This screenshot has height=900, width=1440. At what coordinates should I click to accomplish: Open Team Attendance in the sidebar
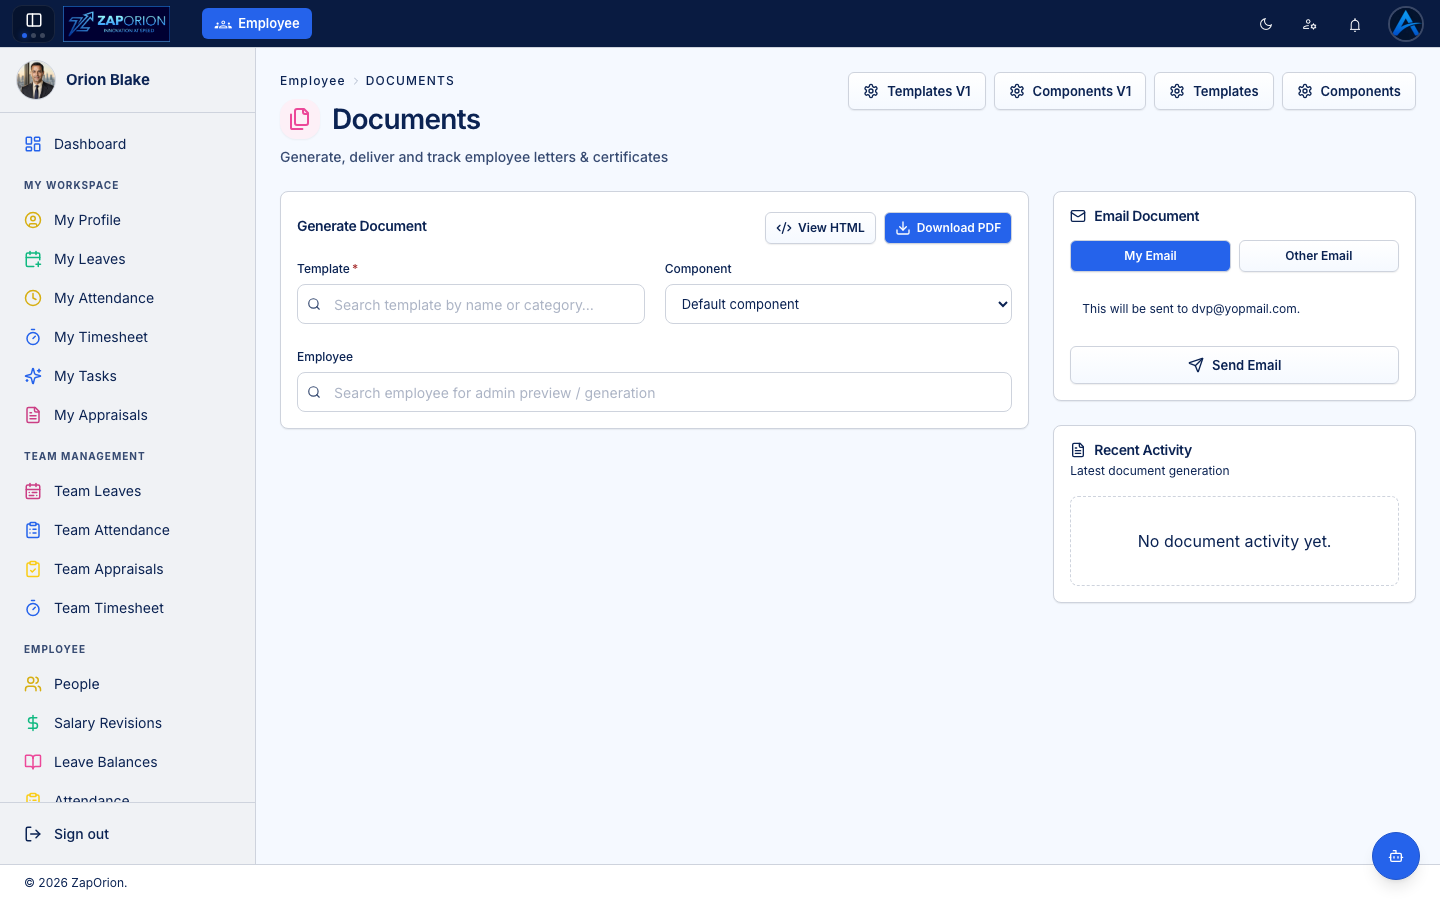[x=128, y=530]
